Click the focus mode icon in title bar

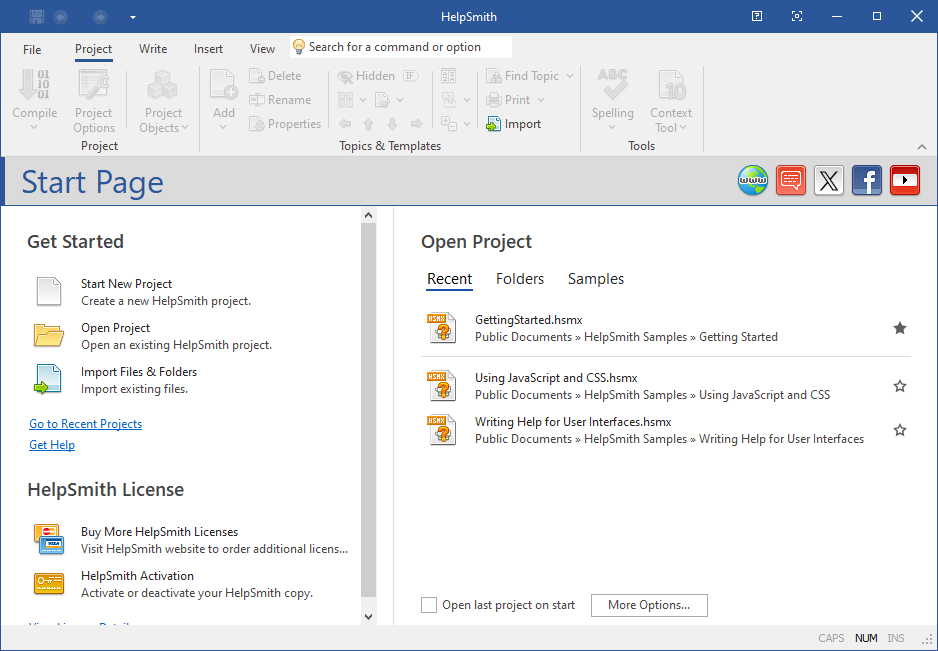(797, 16)
